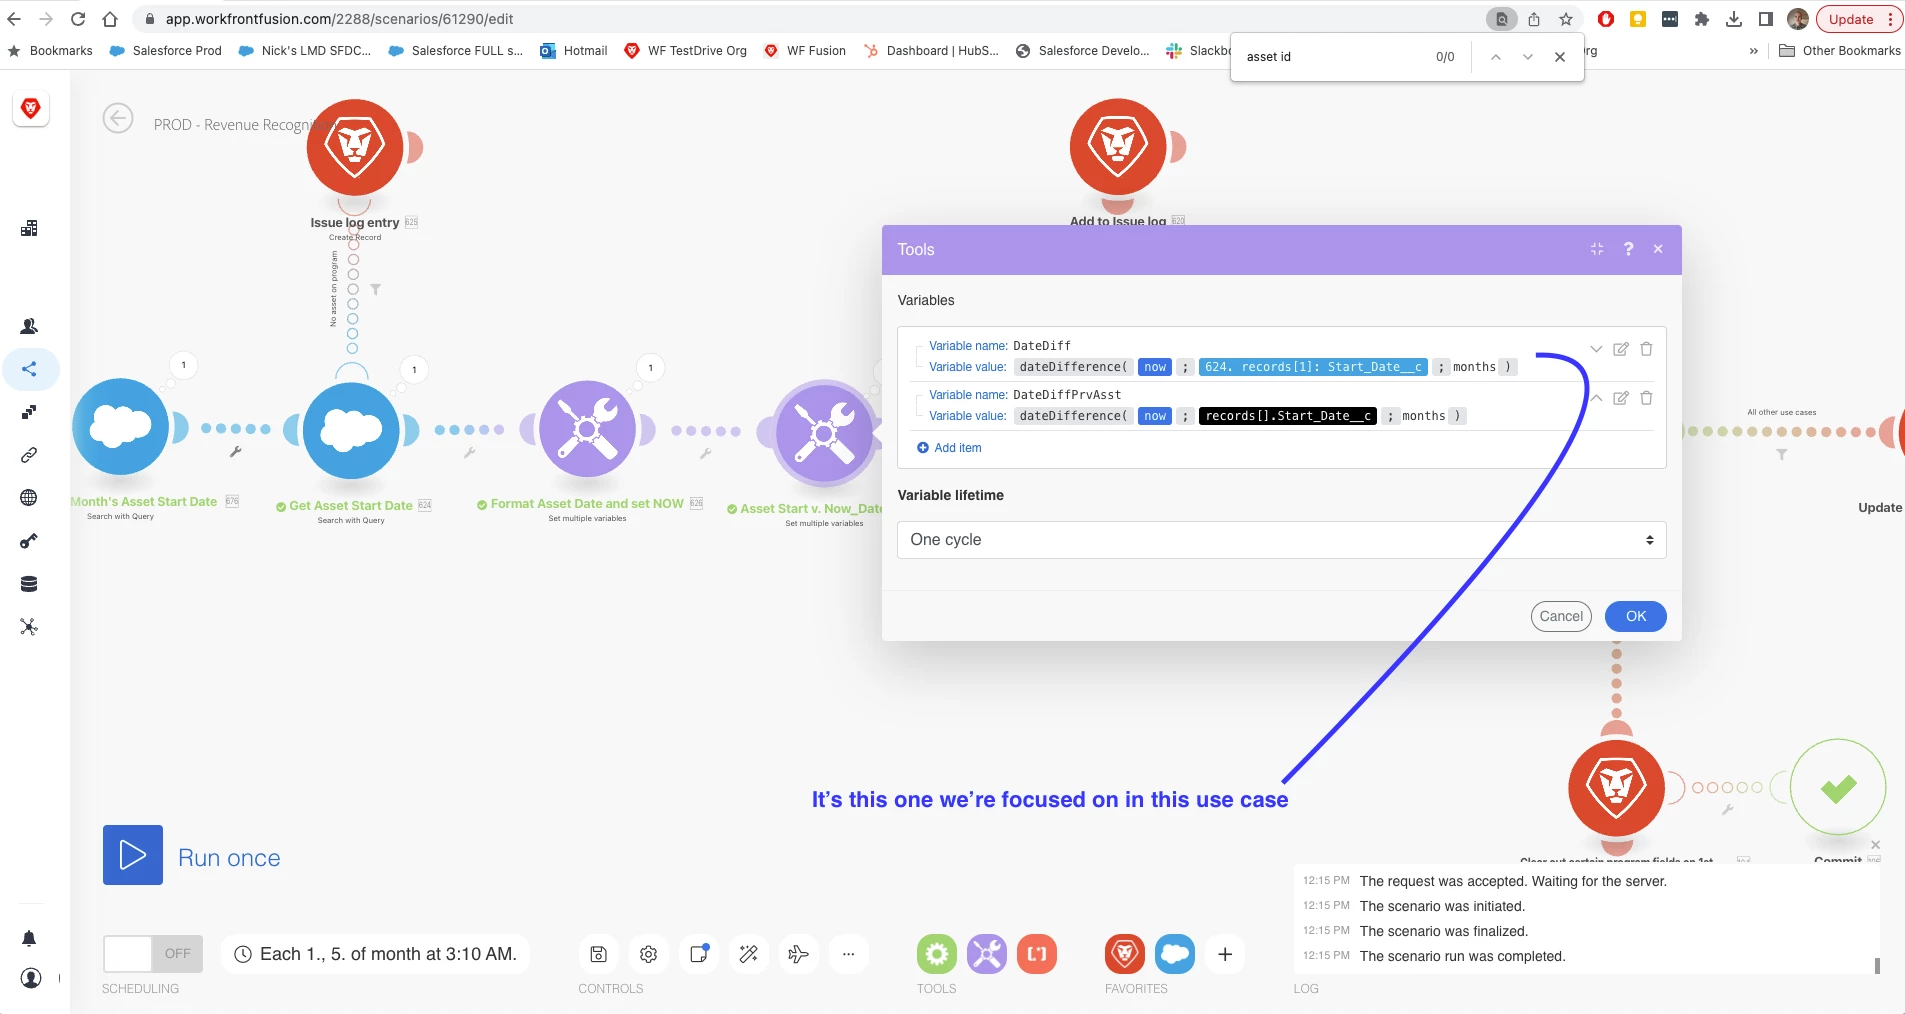1905x1014 pixels.
Task: Open the schedule setting Each 1., 5. of month
Action: pyautogui.click(x=376, y=954)
